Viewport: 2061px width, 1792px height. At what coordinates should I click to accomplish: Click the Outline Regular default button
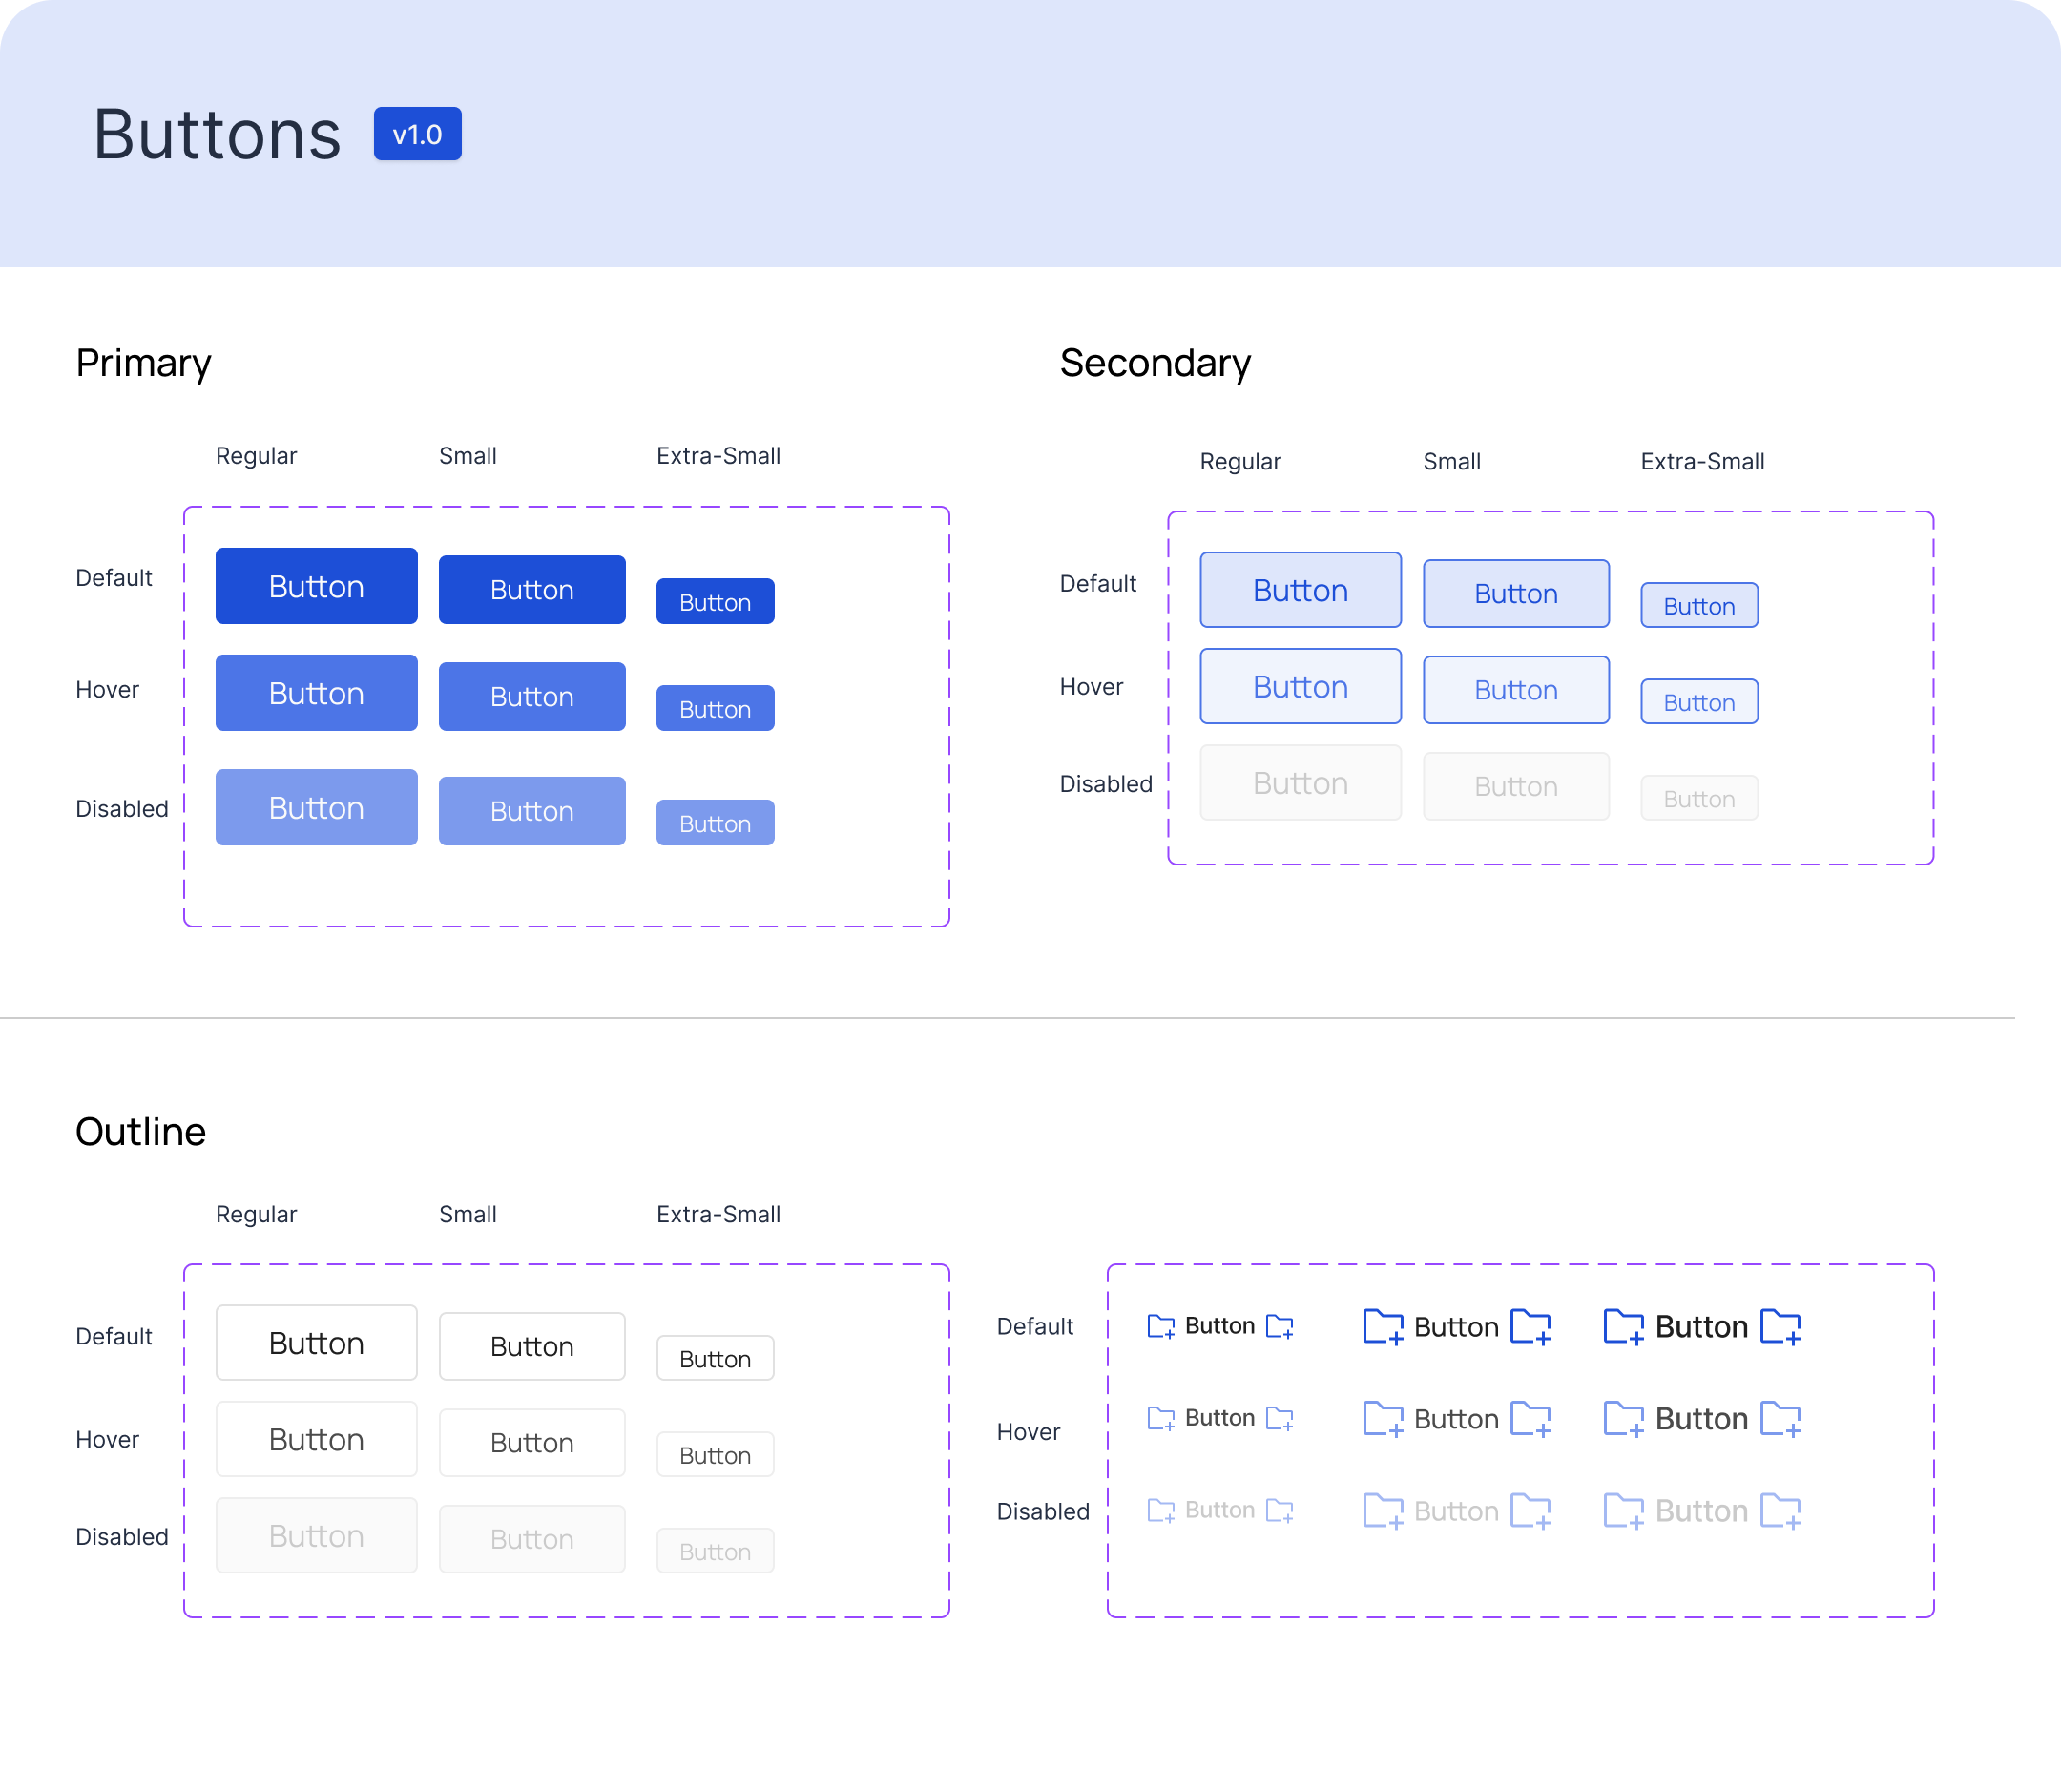[x=316, y=1343]
